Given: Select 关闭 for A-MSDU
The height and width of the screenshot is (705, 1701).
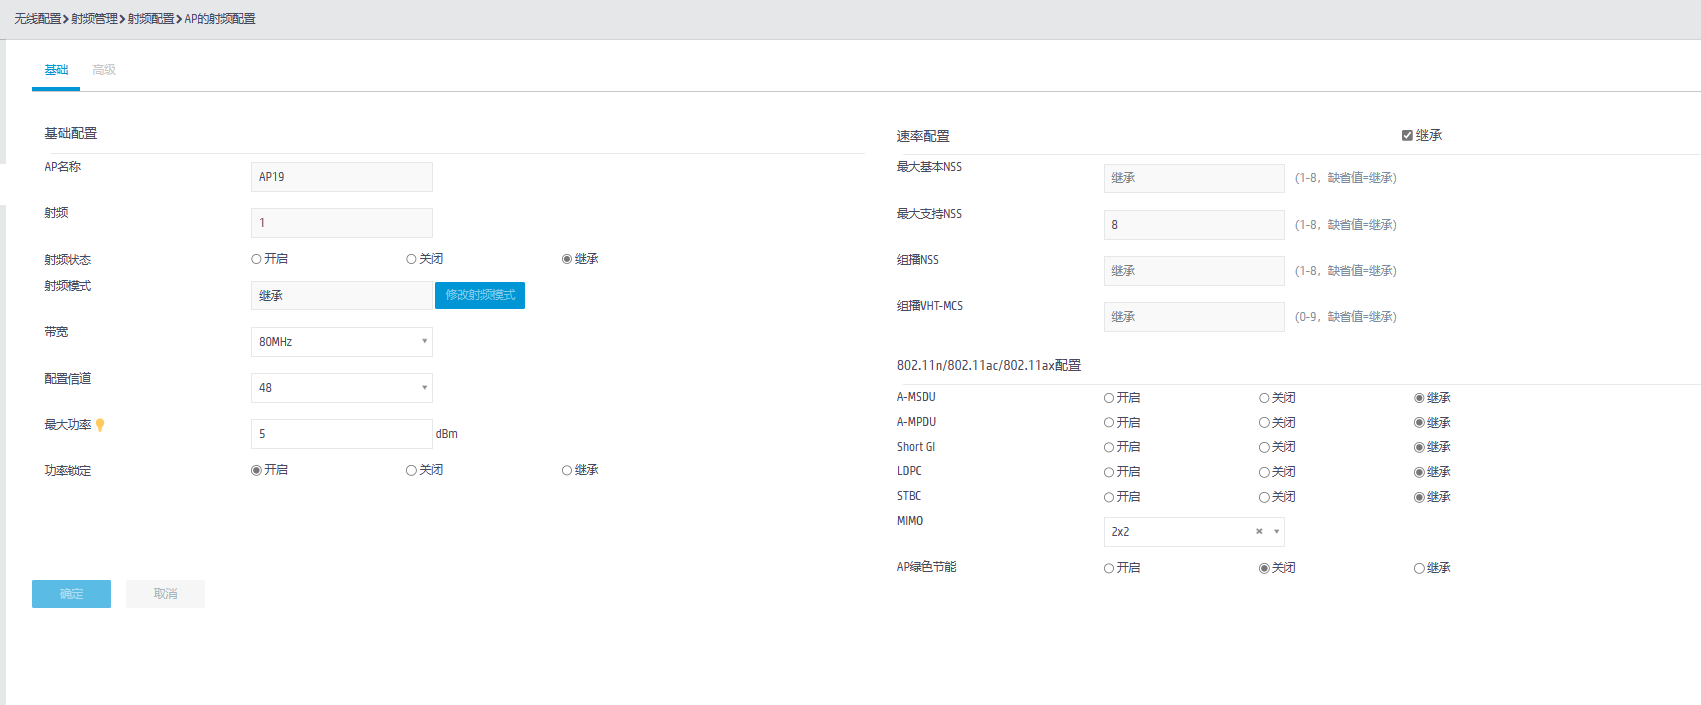Looking at the screenshot, I should pos(1264,398).
